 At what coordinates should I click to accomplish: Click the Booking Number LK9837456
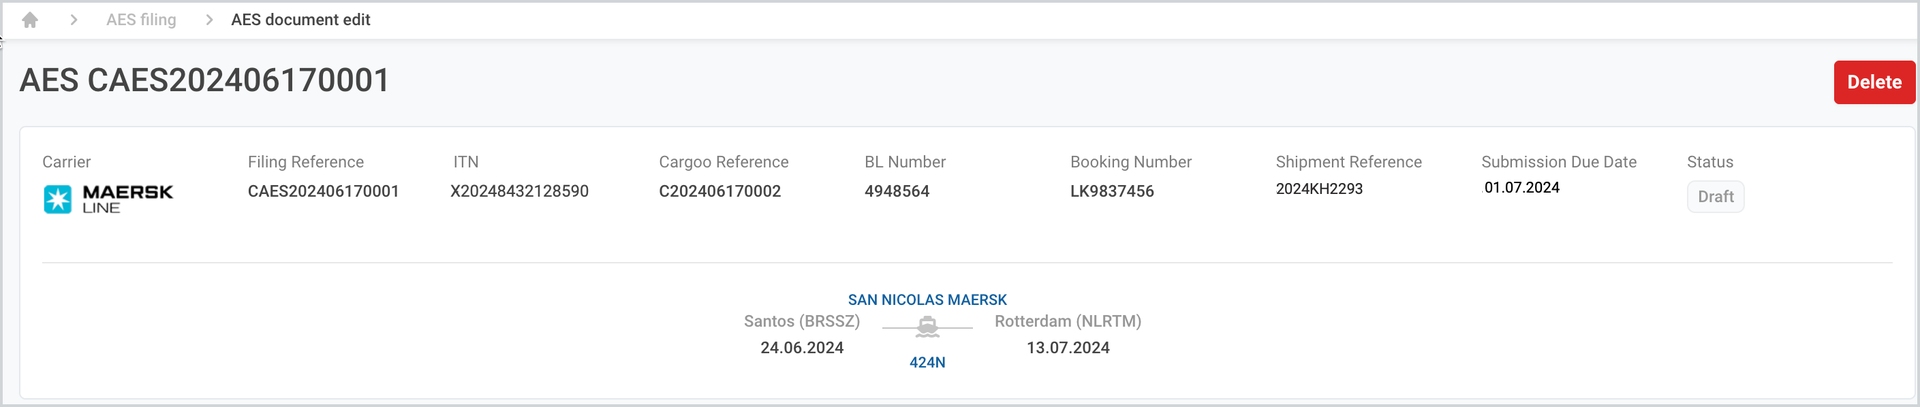(1112, 191)
